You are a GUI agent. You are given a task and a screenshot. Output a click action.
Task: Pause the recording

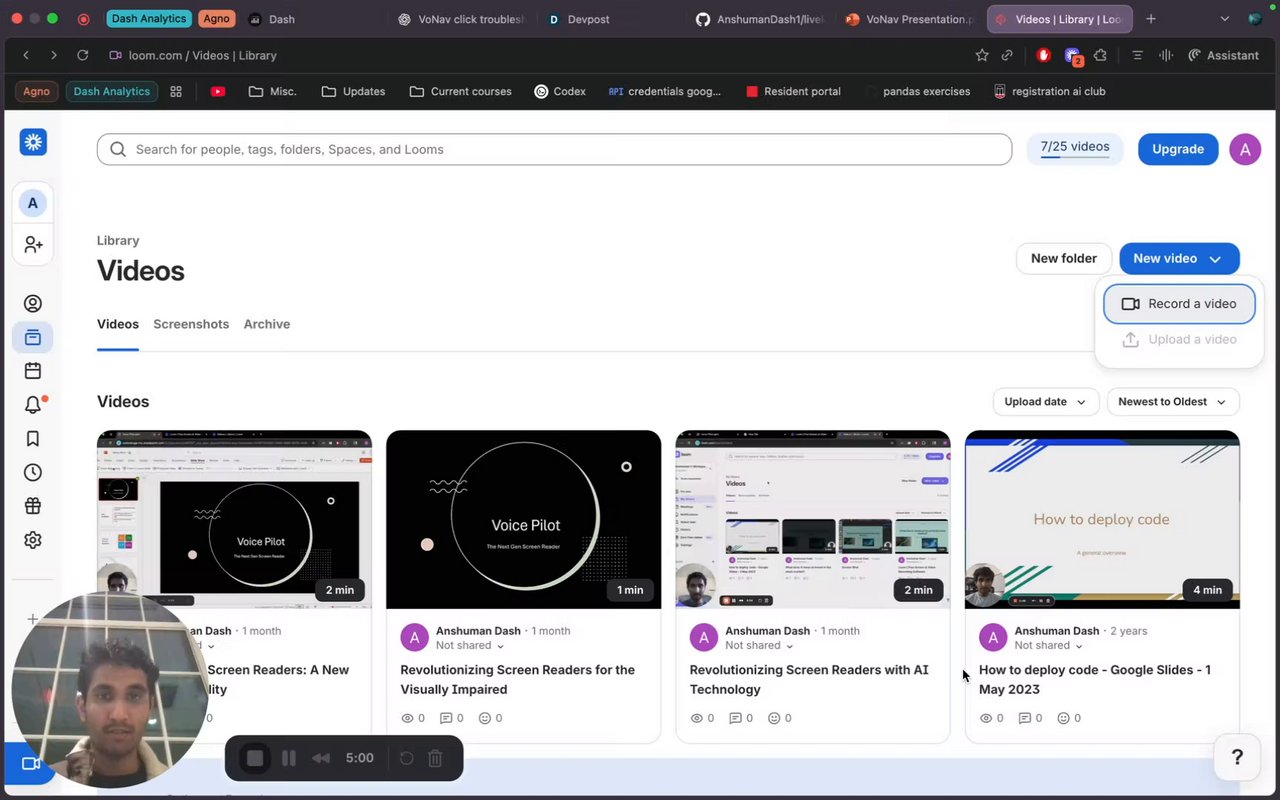point(288,758)
